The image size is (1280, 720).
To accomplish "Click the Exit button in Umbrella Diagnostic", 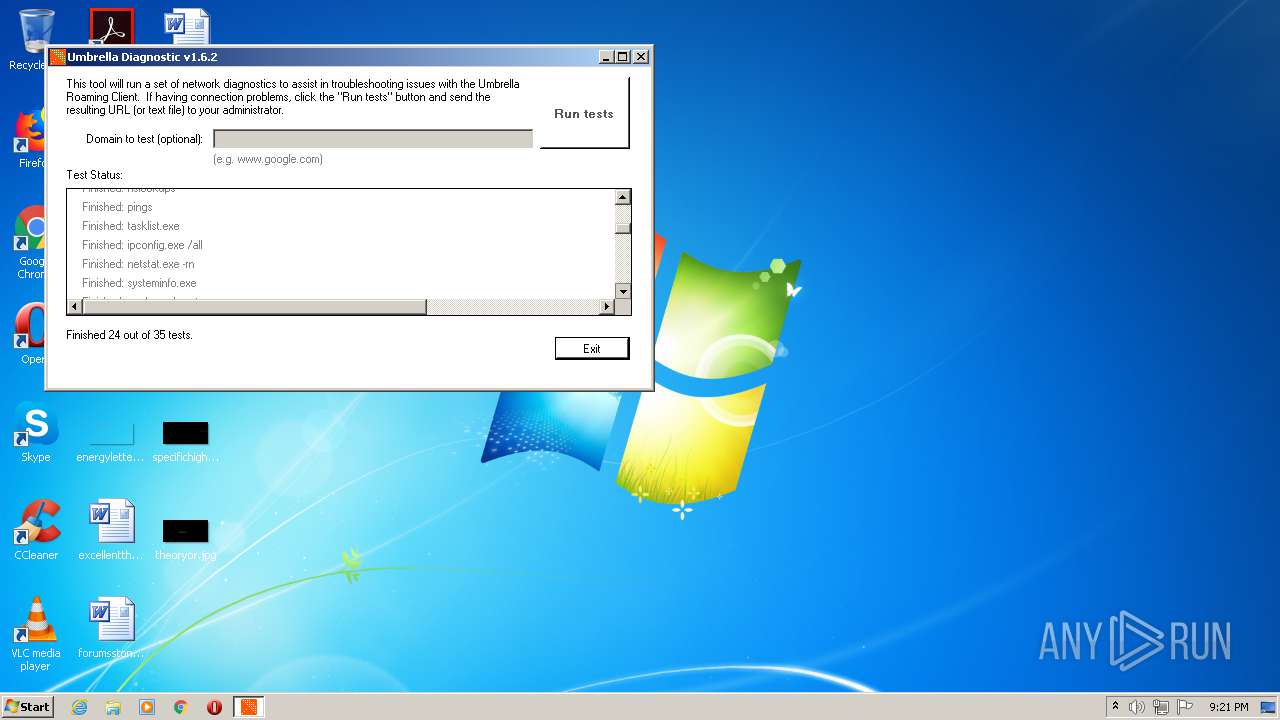I will [x=592, y=348].
